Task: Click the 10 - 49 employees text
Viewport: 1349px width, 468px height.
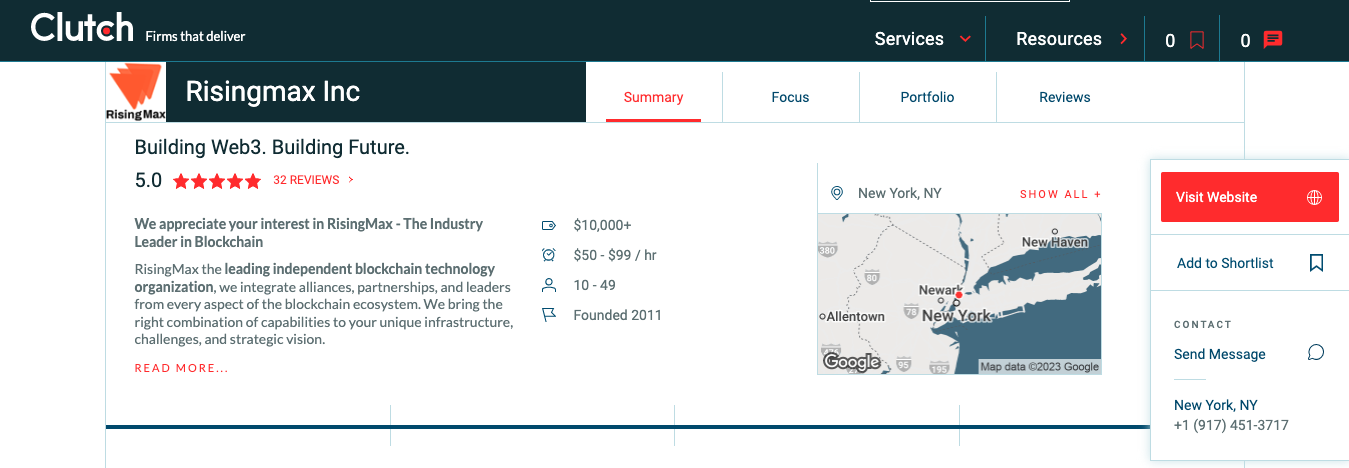Action: pos(594,285)
